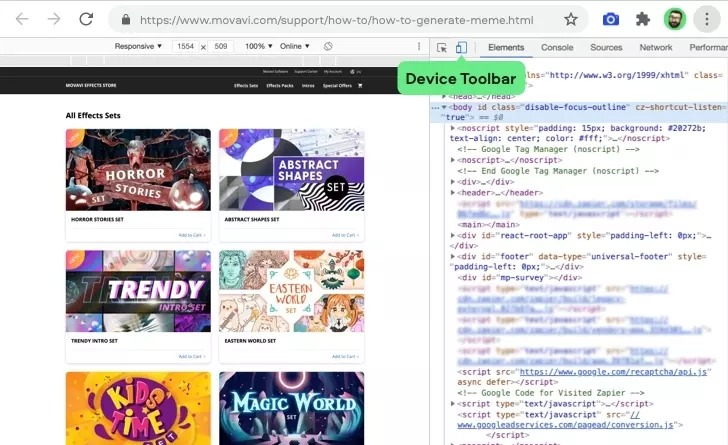Click Effects Sets in store menu
This screenshot has height=445, width=728.
[x=246, y=85]
